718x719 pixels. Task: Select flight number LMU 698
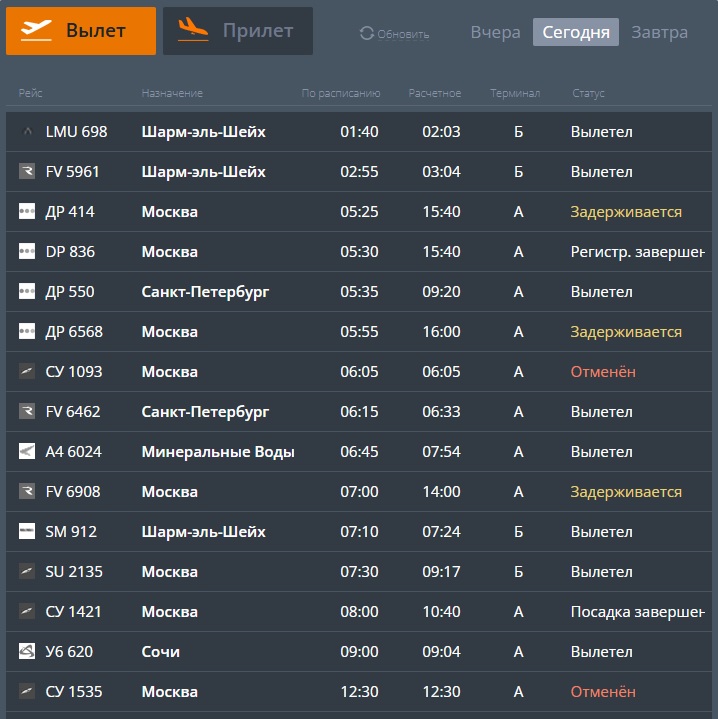coord(76,132)
